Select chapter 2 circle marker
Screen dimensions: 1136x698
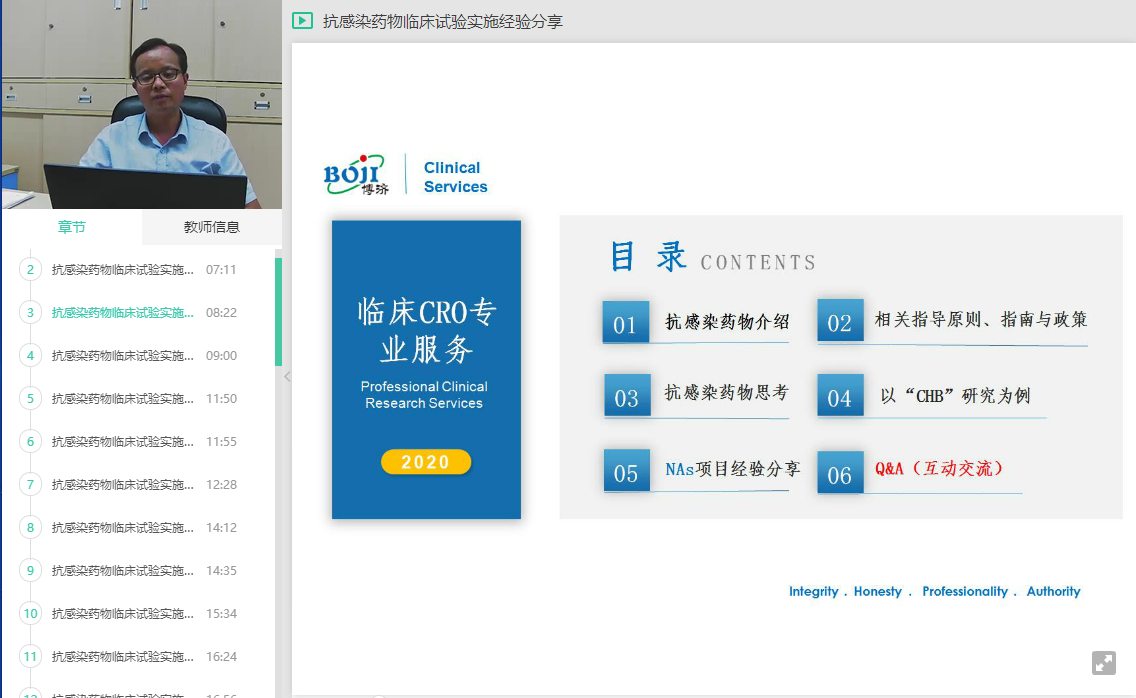pyautogui.click(x=31, y=270)
